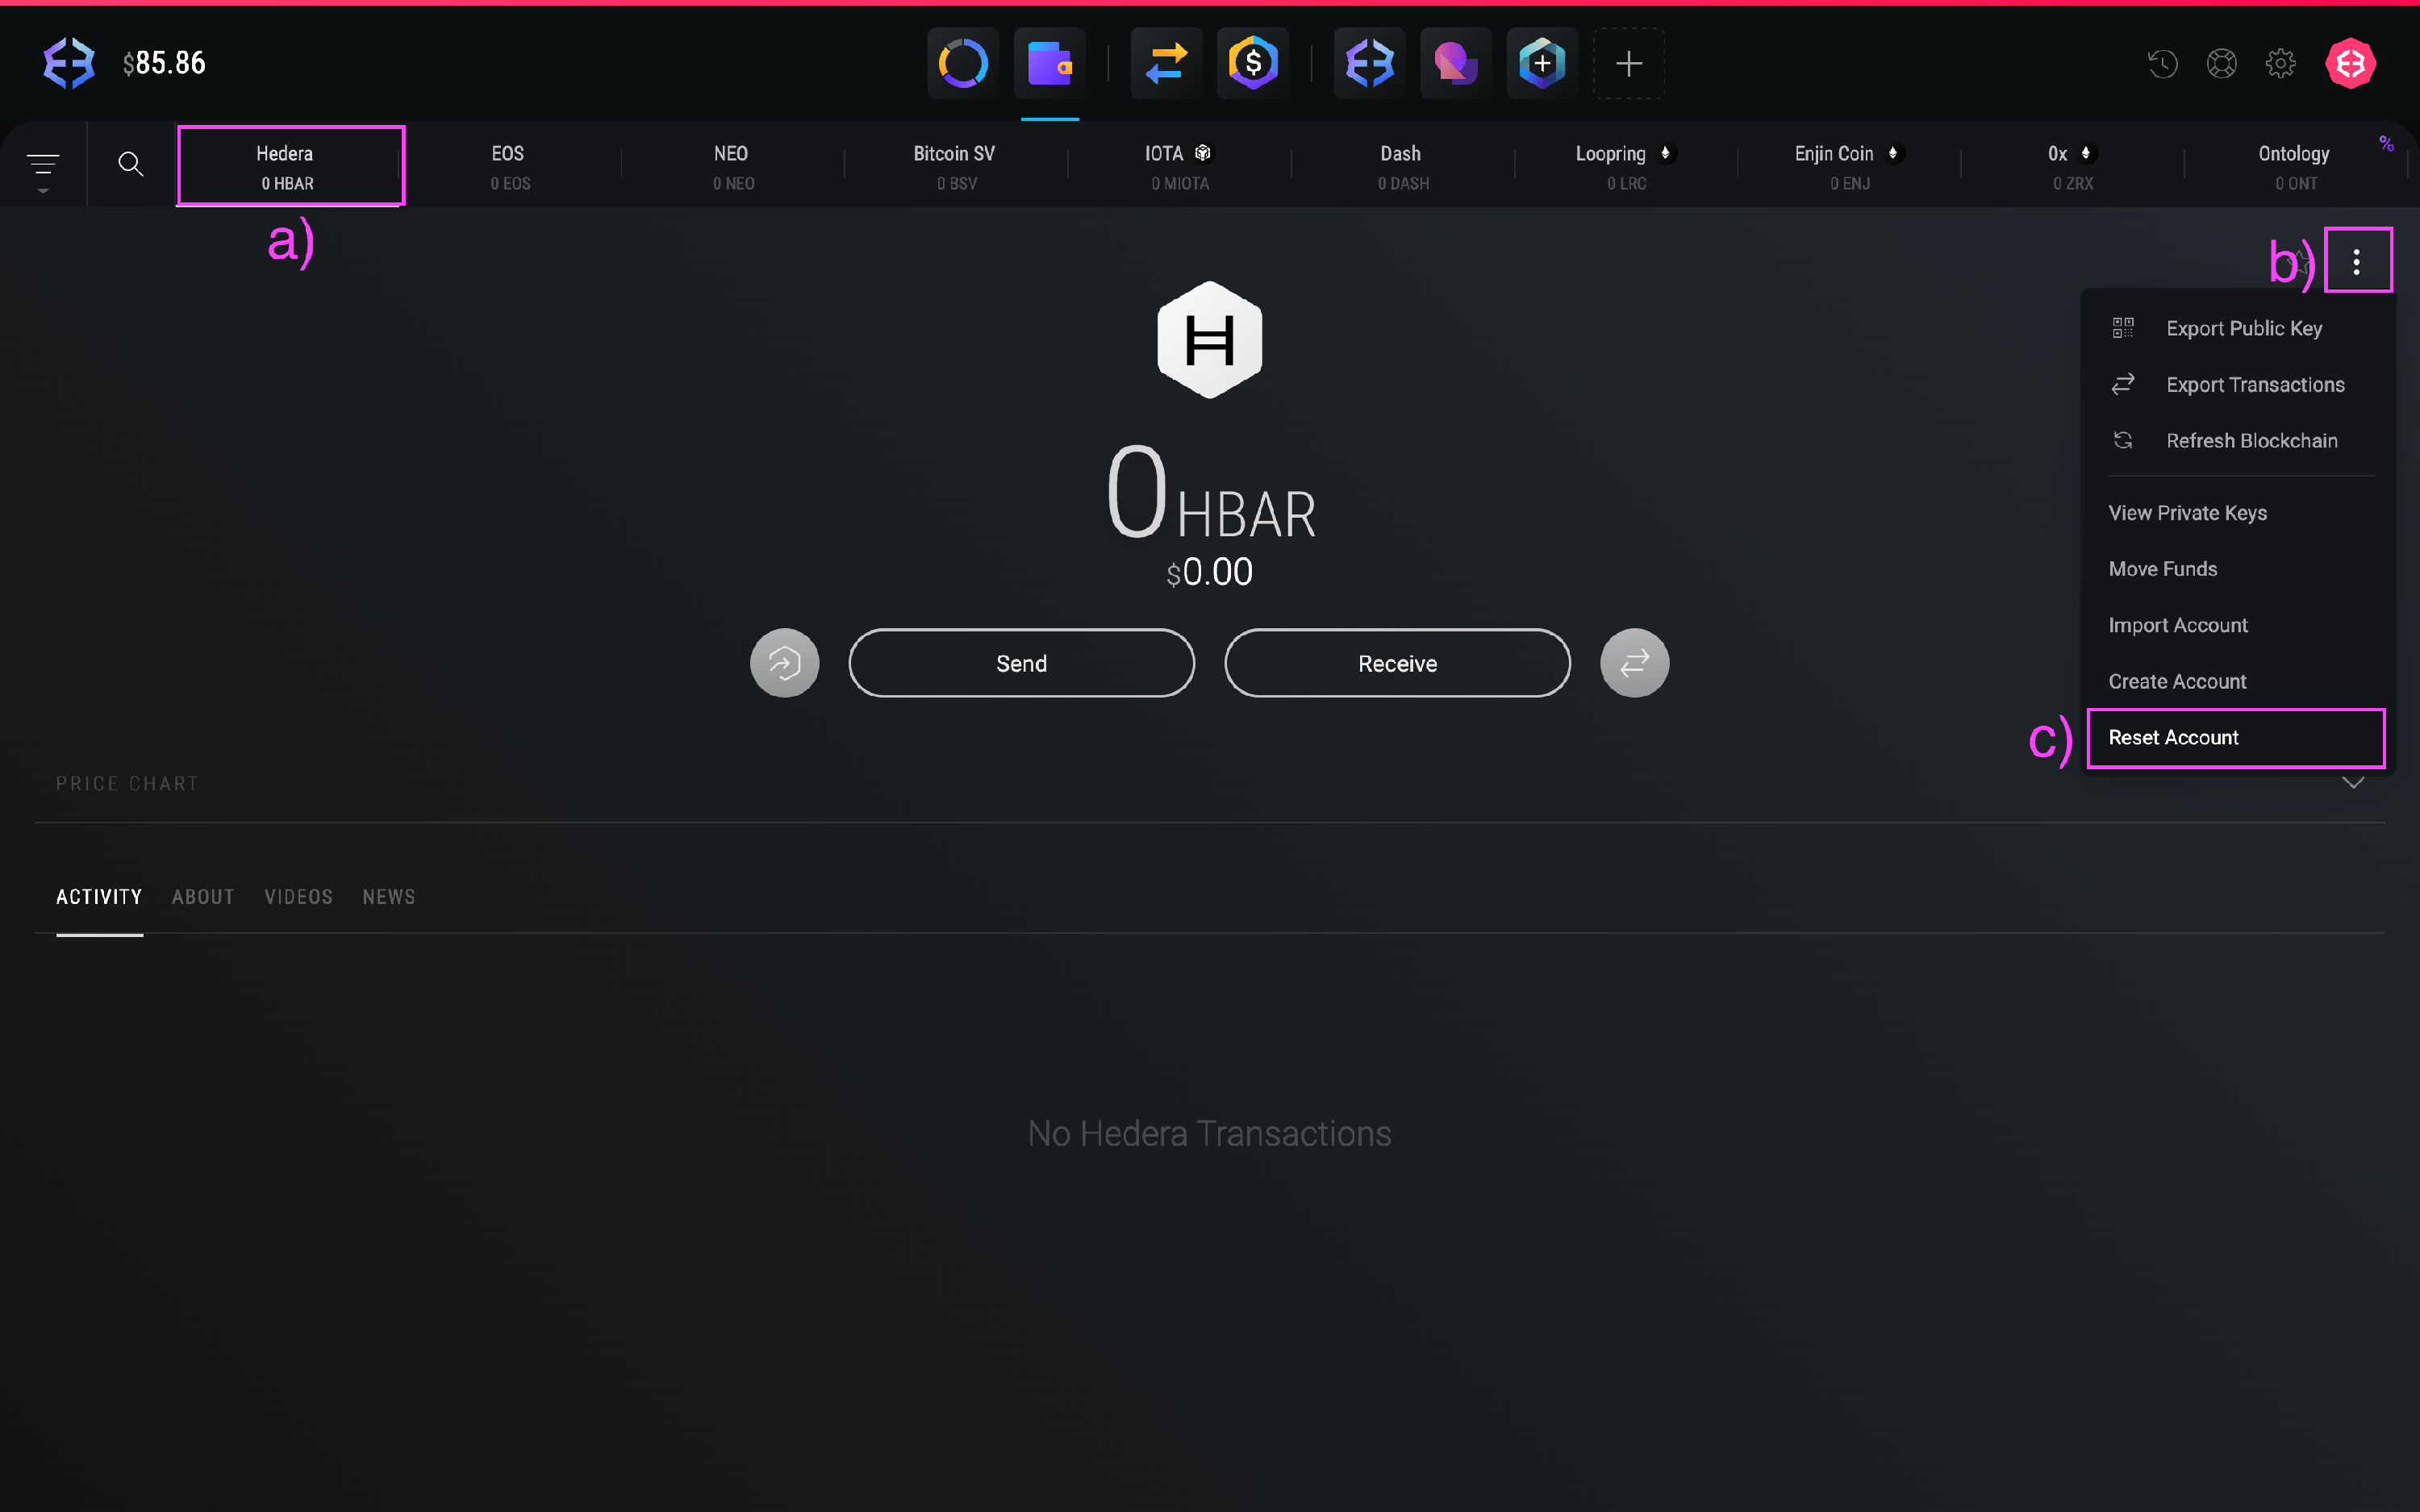2420x1512 pixels.
Task: Click the round swap icon beside Receive
Action: coord(1634,663)
